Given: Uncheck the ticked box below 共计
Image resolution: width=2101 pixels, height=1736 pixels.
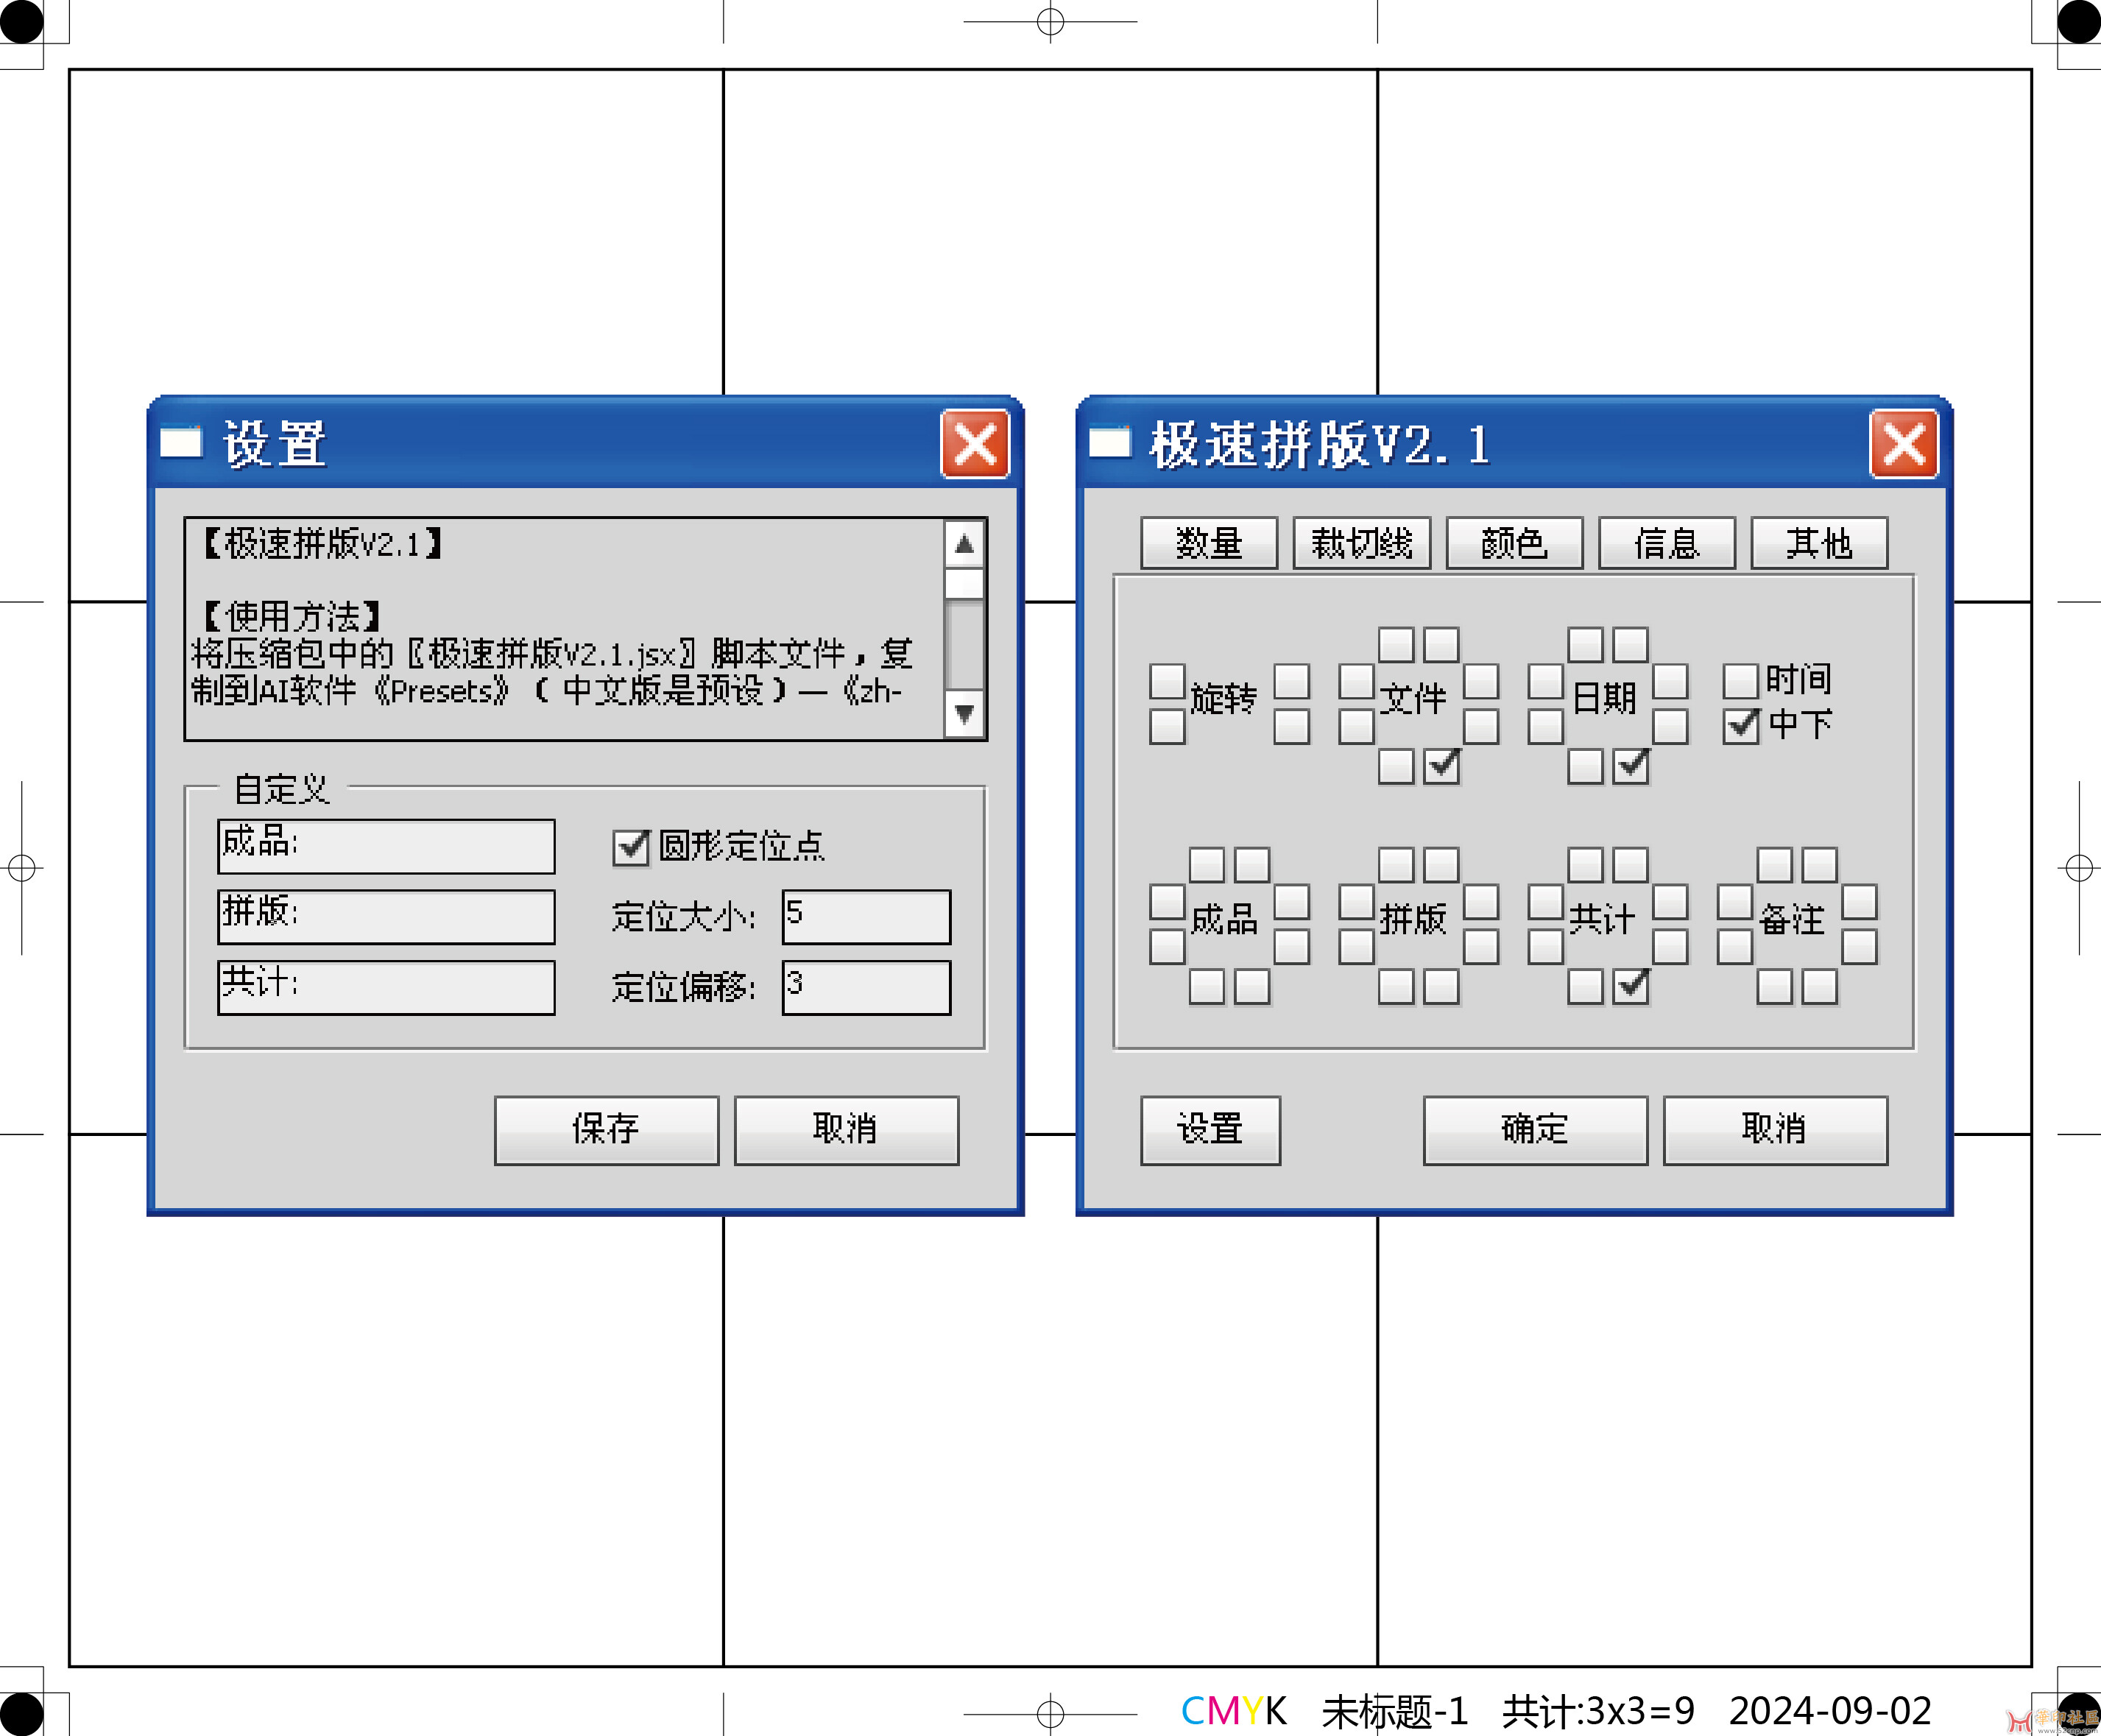Looking at the screenshot, I should (x=1630, y=987).
